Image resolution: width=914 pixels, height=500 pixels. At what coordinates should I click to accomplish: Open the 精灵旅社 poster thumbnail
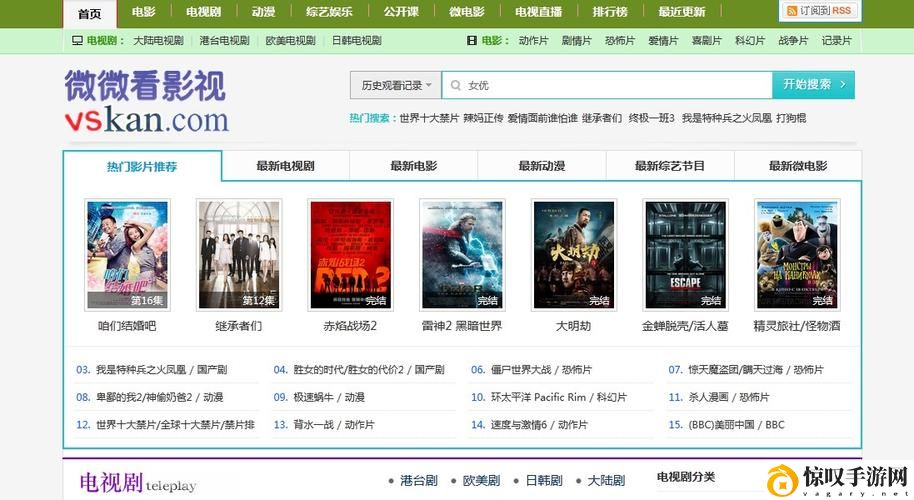pos(797,255)
